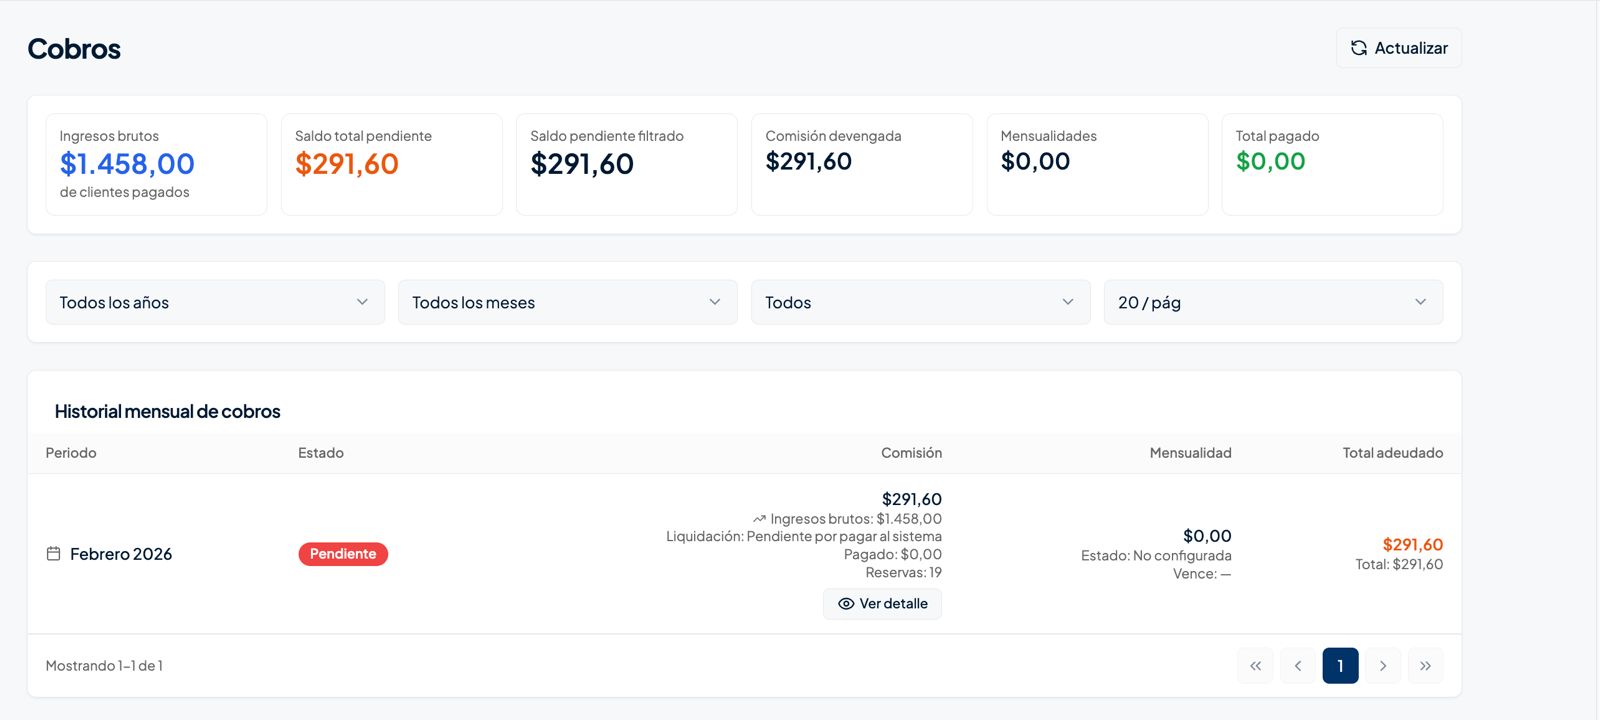Go to next page arrow
Image resolution: width=1600 pixels, height=720 pixels.
pos(1383,666)
